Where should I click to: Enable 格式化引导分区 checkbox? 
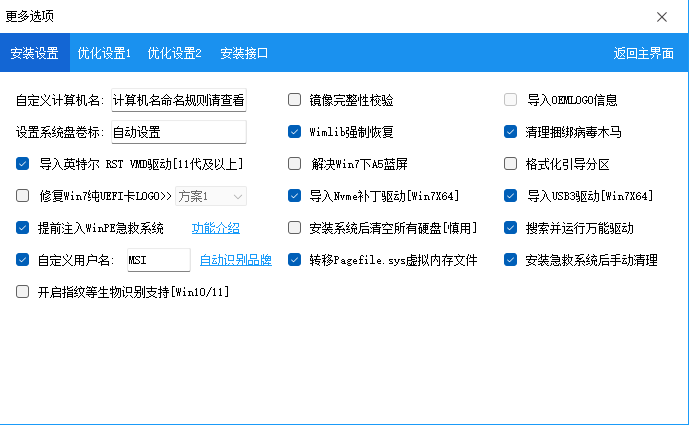point(510,163)
